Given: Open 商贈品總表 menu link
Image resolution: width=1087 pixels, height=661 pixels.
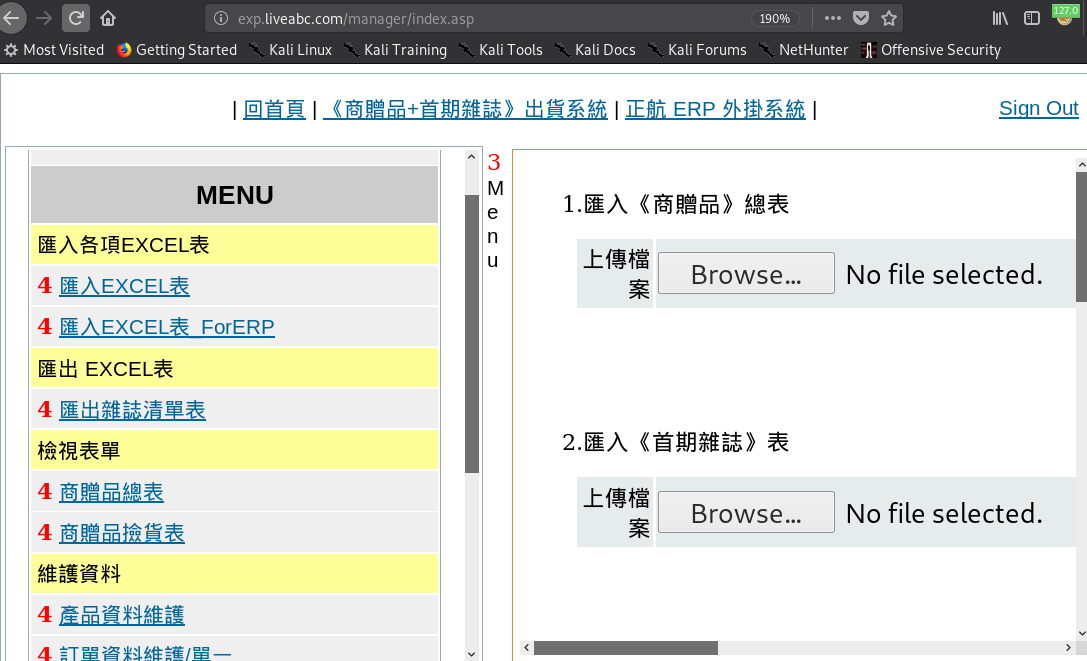Looking at the screenshot, I should click(x=111, y=492).
